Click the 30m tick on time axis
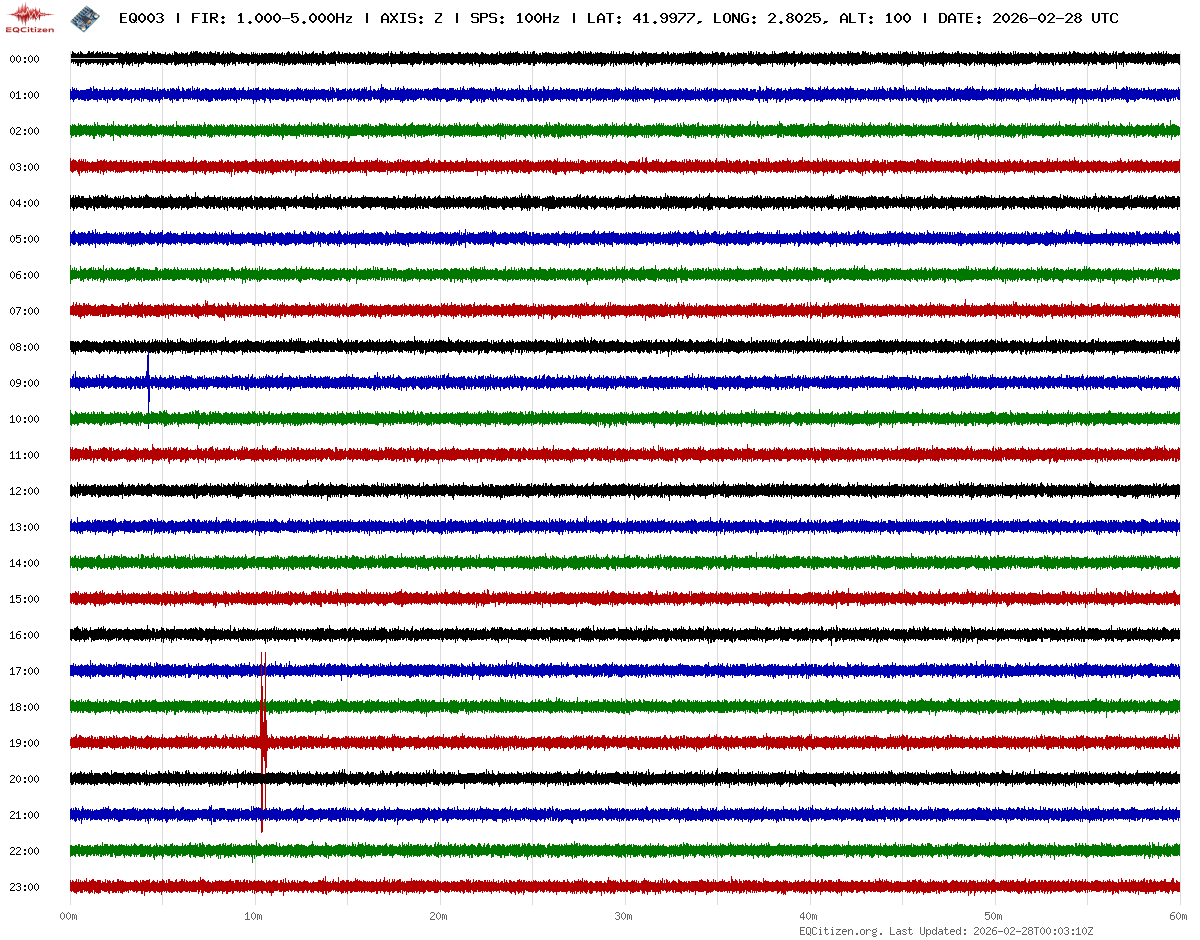1200x940 pixels. [x=624, y=916]
